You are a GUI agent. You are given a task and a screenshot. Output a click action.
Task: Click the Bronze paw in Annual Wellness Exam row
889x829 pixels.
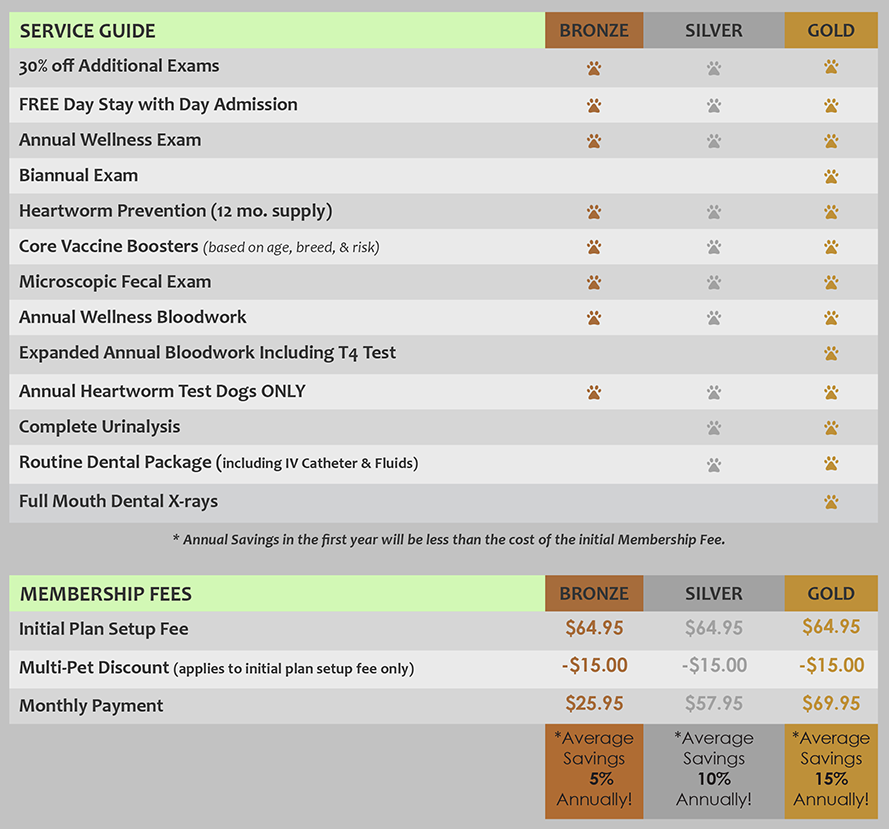coord(594,141)
